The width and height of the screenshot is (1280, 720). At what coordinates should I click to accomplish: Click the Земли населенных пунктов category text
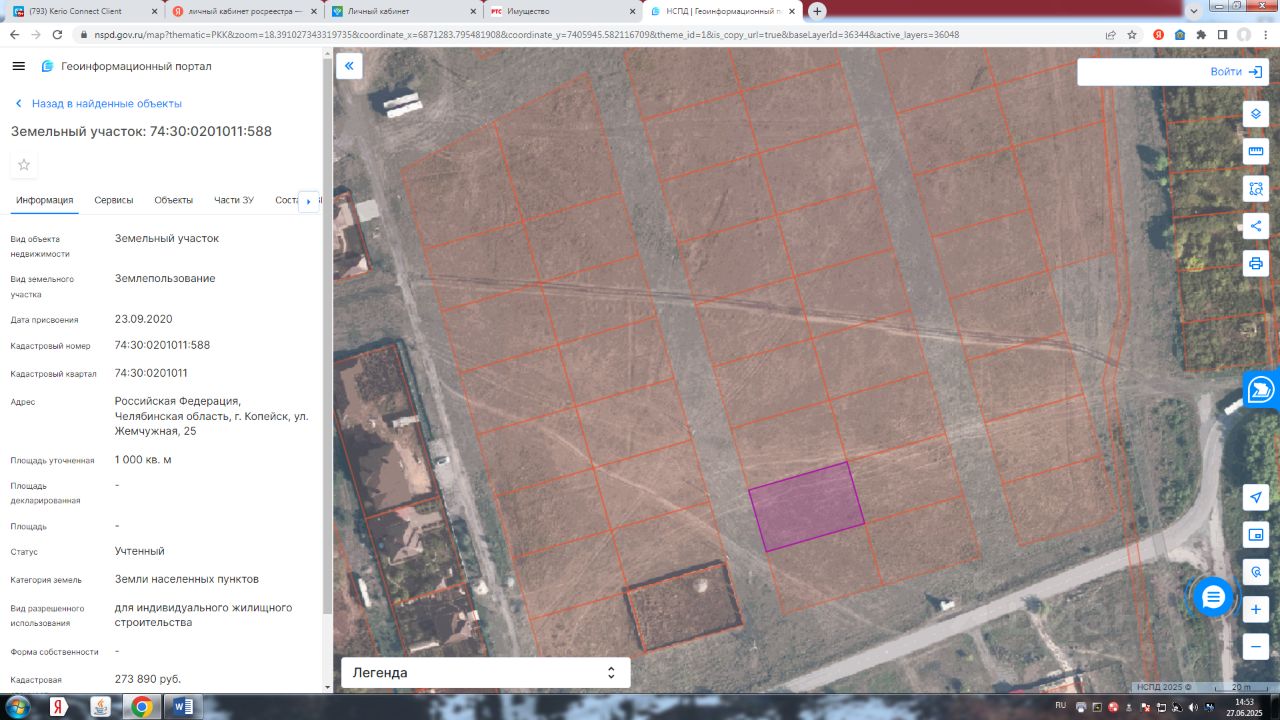click(187, 579)
